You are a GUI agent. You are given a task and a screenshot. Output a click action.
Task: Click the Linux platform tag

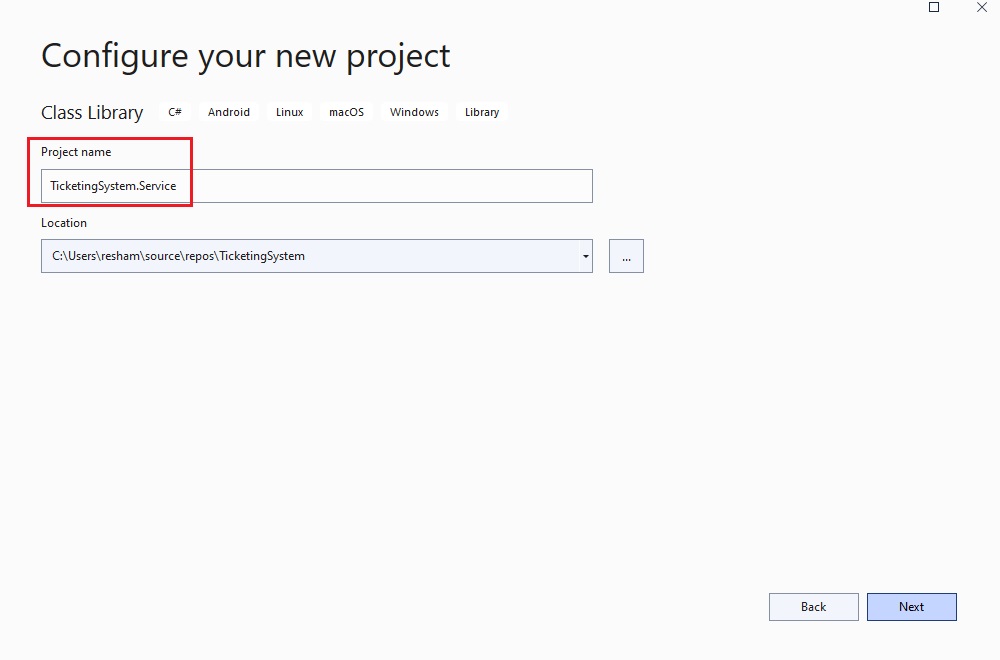289,112
